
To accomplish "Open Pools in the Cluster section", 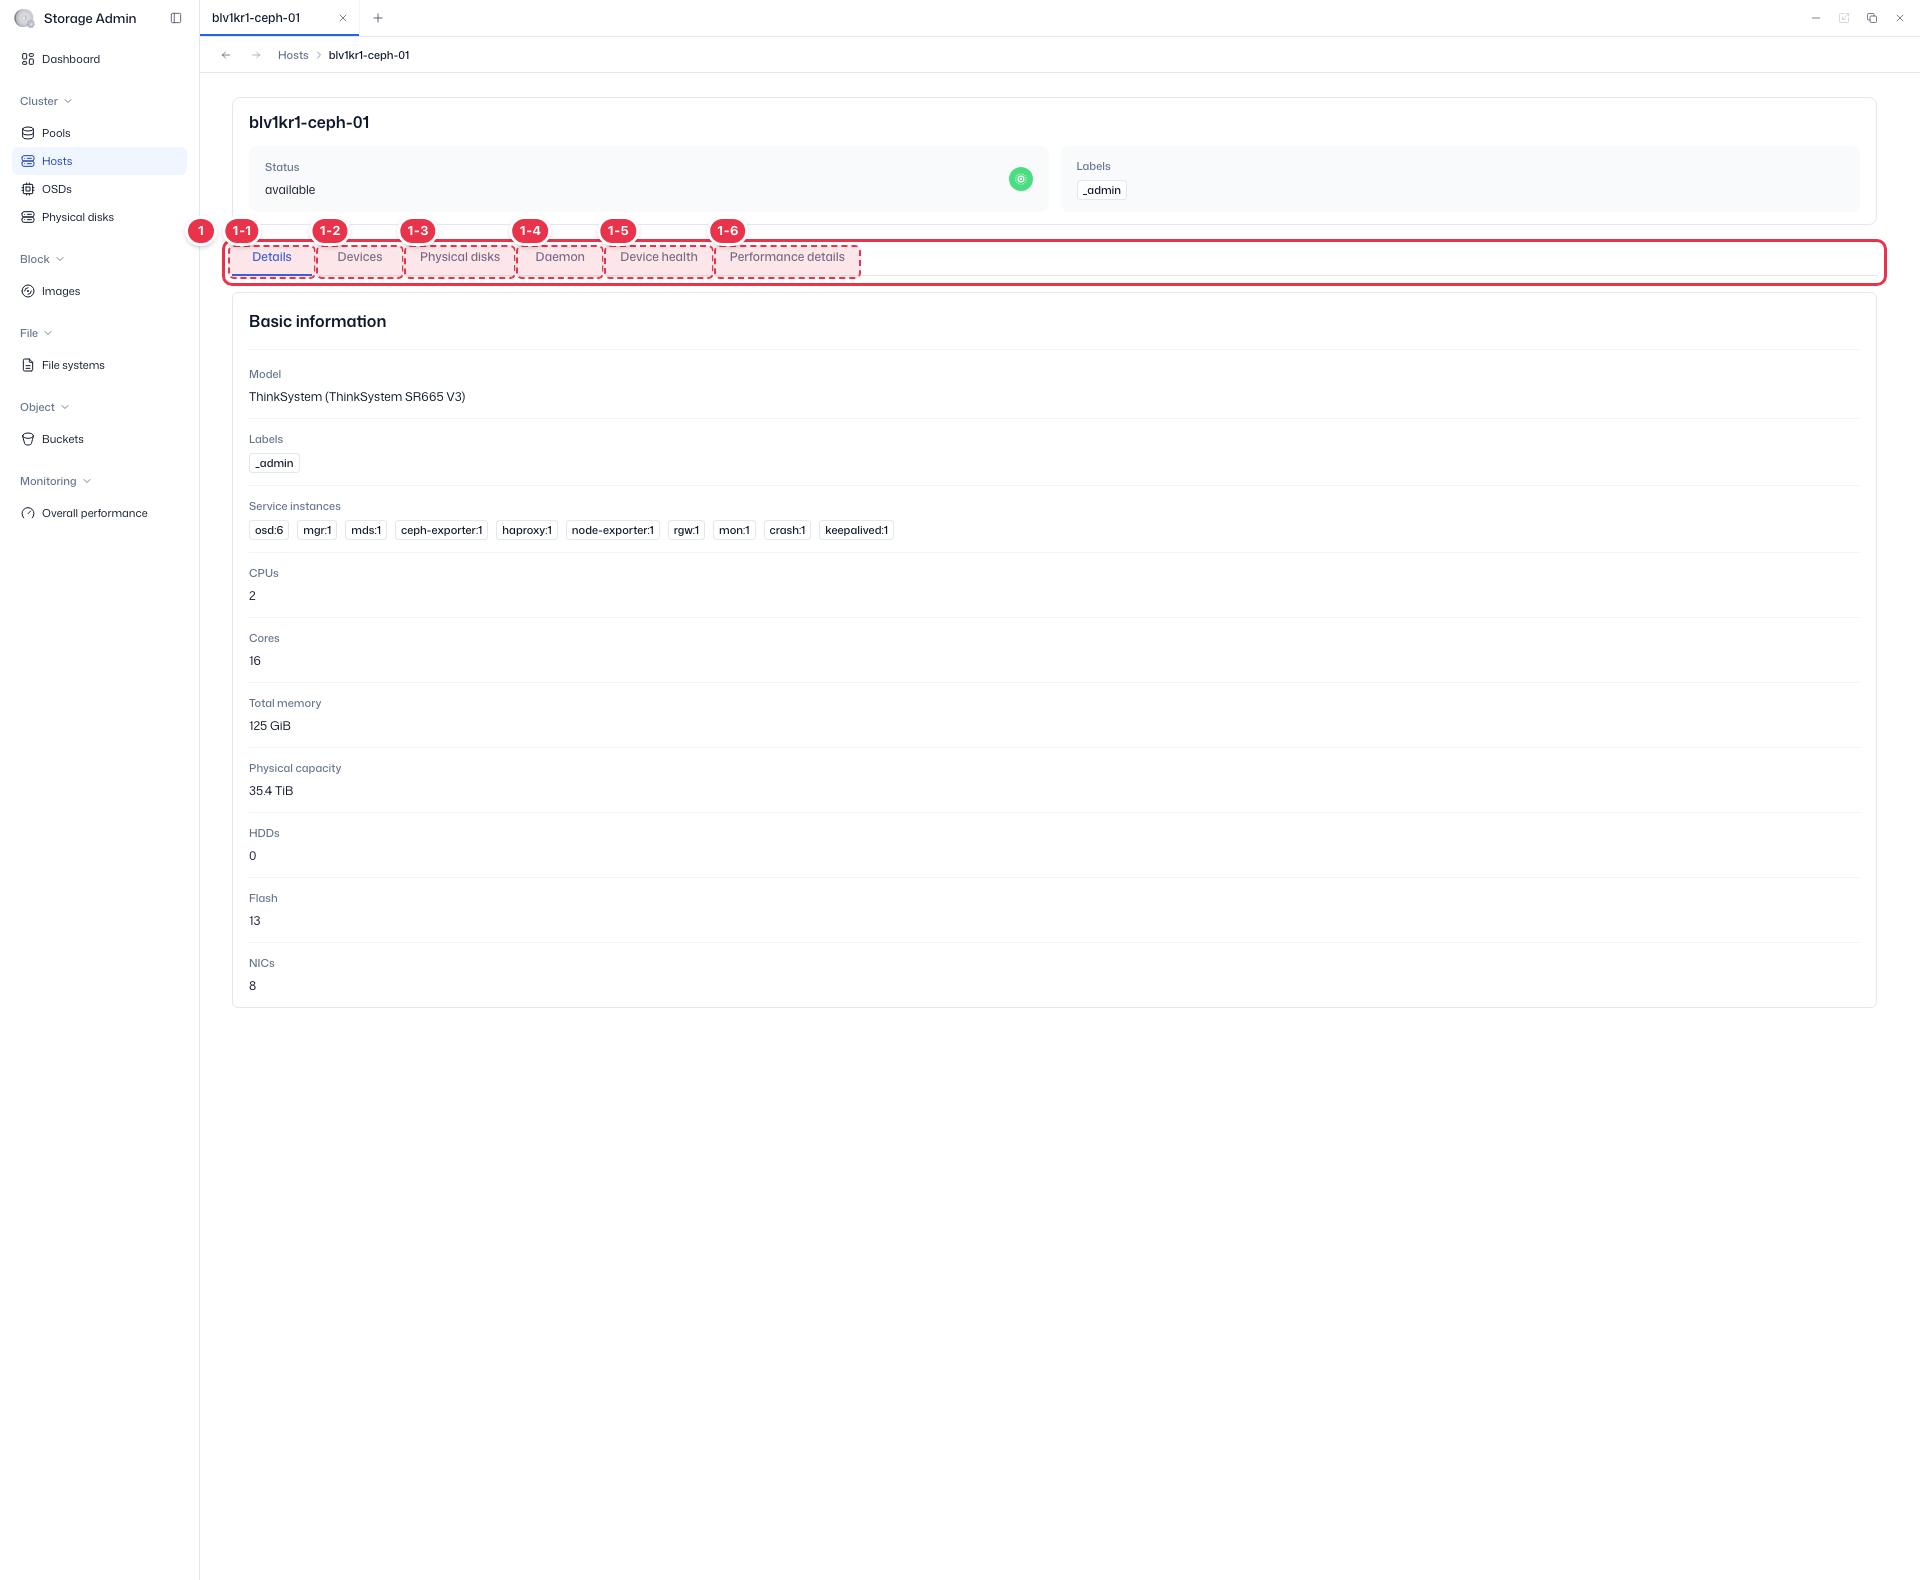I will [99, 133].
